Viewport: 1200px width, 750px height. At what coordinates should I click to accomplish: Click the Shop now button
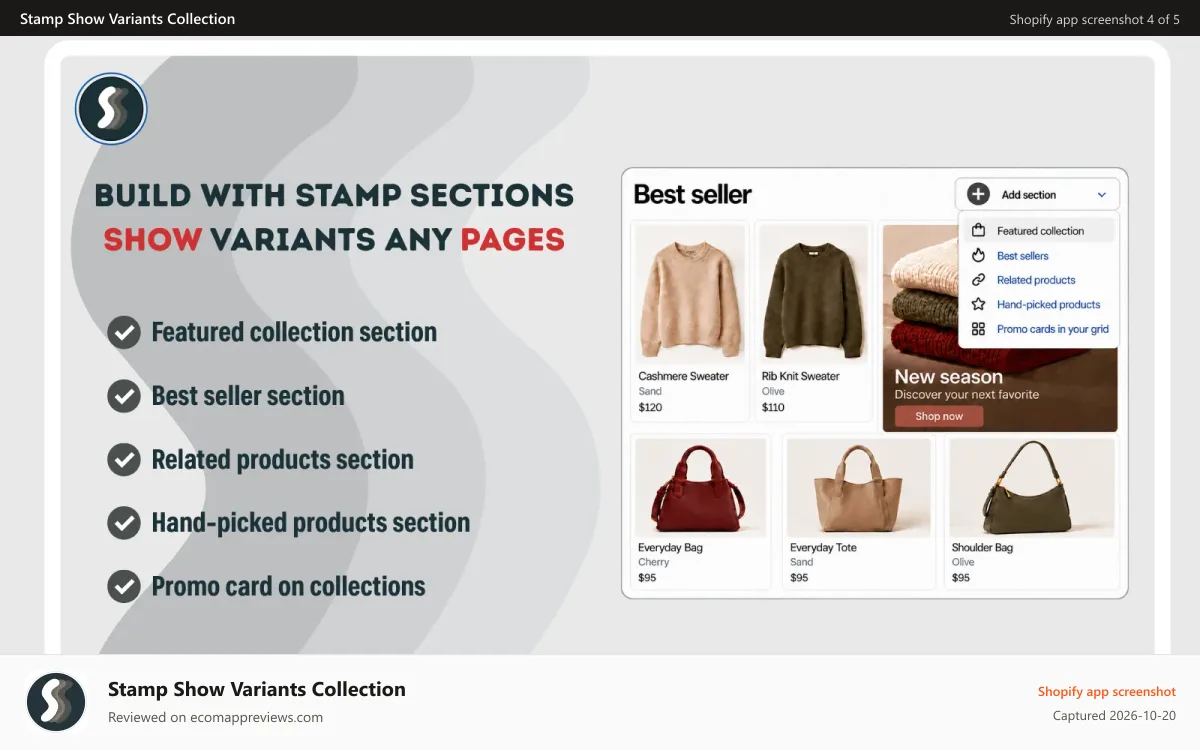coord(939,417)
